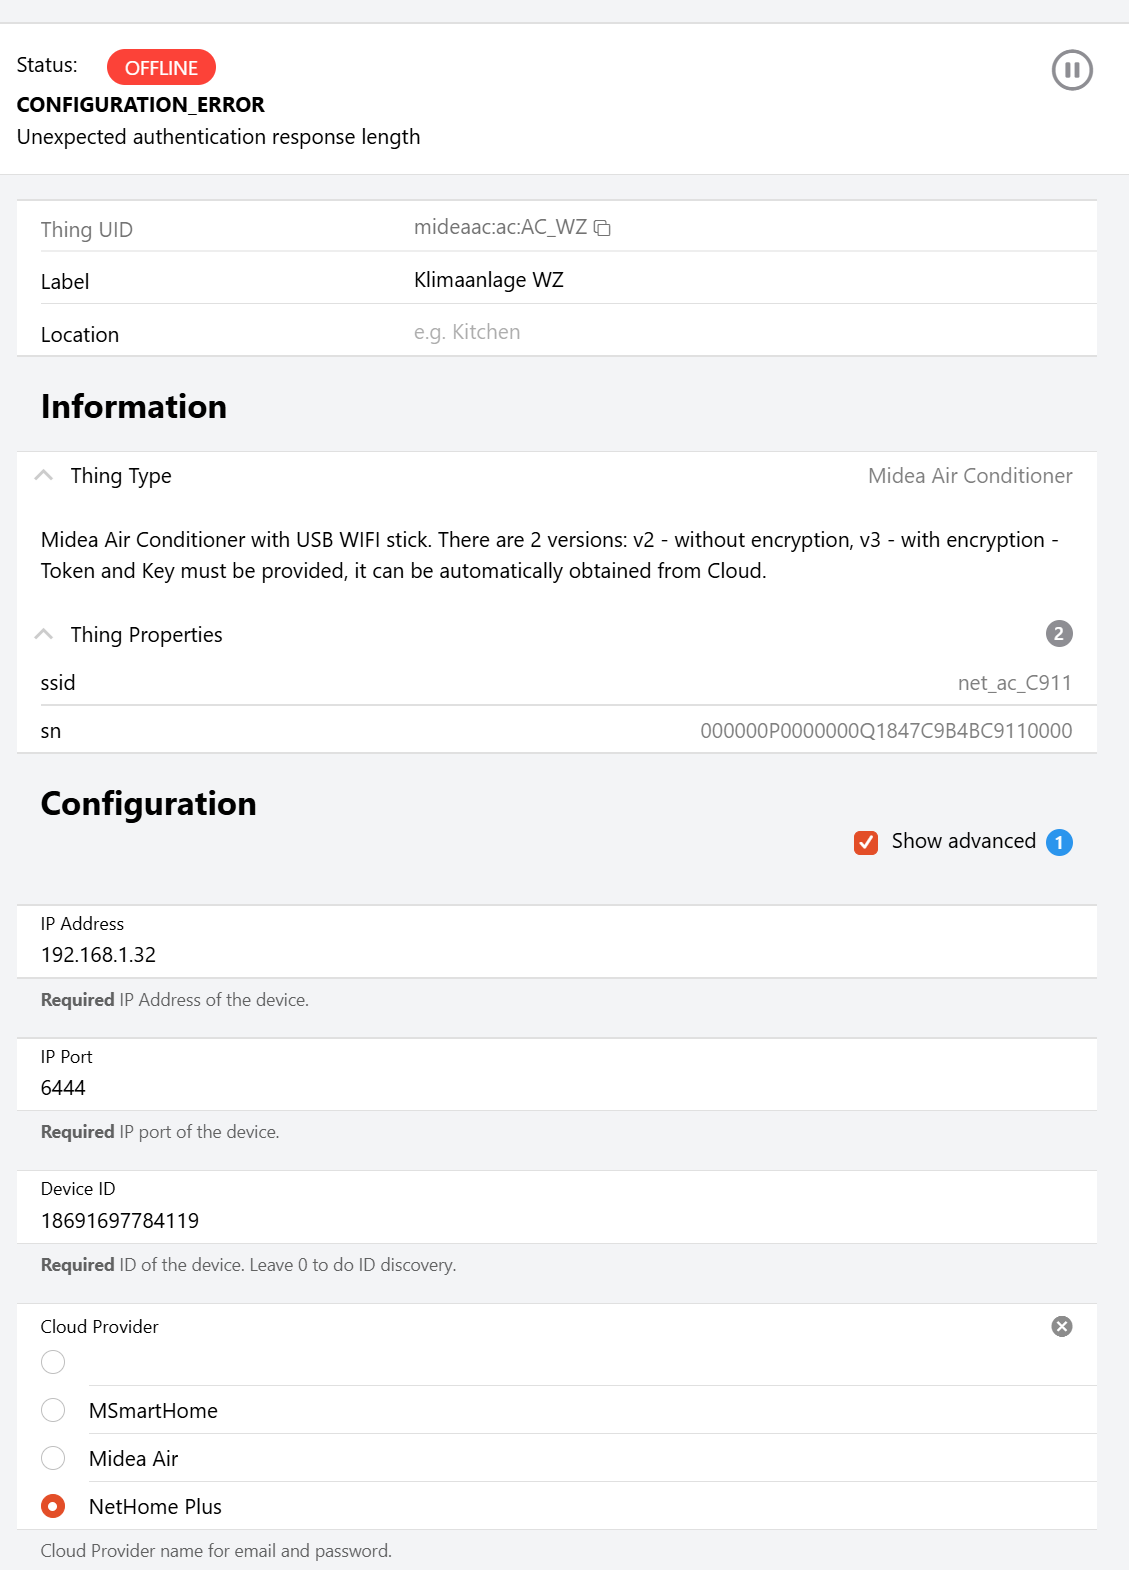The width and height of the screenshot is (1129, 1570).
Task: Clear the Cloud Provider selection
Action: (x=1062, y=1326)
